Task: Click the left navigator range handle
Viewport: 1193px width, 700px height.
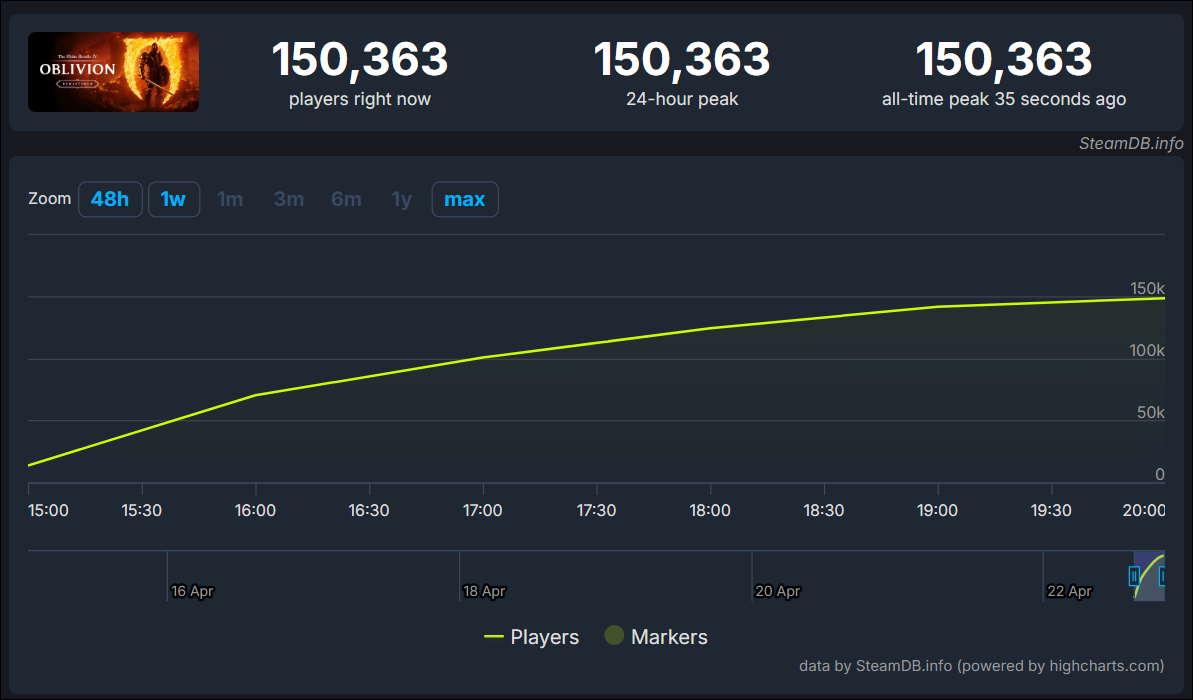Action: (1134, 576)
